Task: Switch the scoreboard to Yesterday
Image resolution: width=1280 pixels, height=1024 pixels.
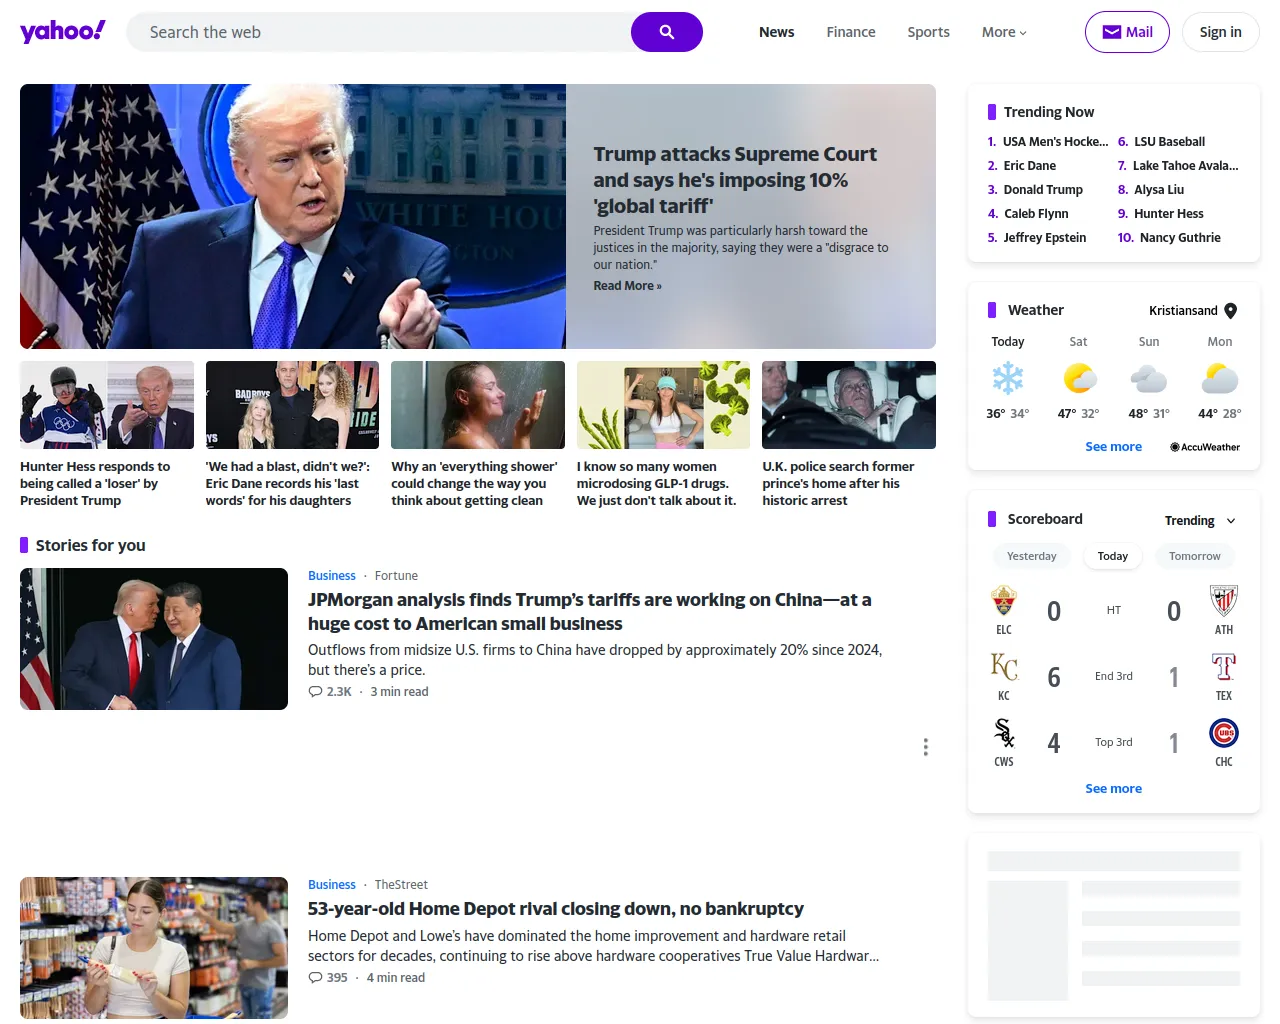Action: coord(1031,555)
